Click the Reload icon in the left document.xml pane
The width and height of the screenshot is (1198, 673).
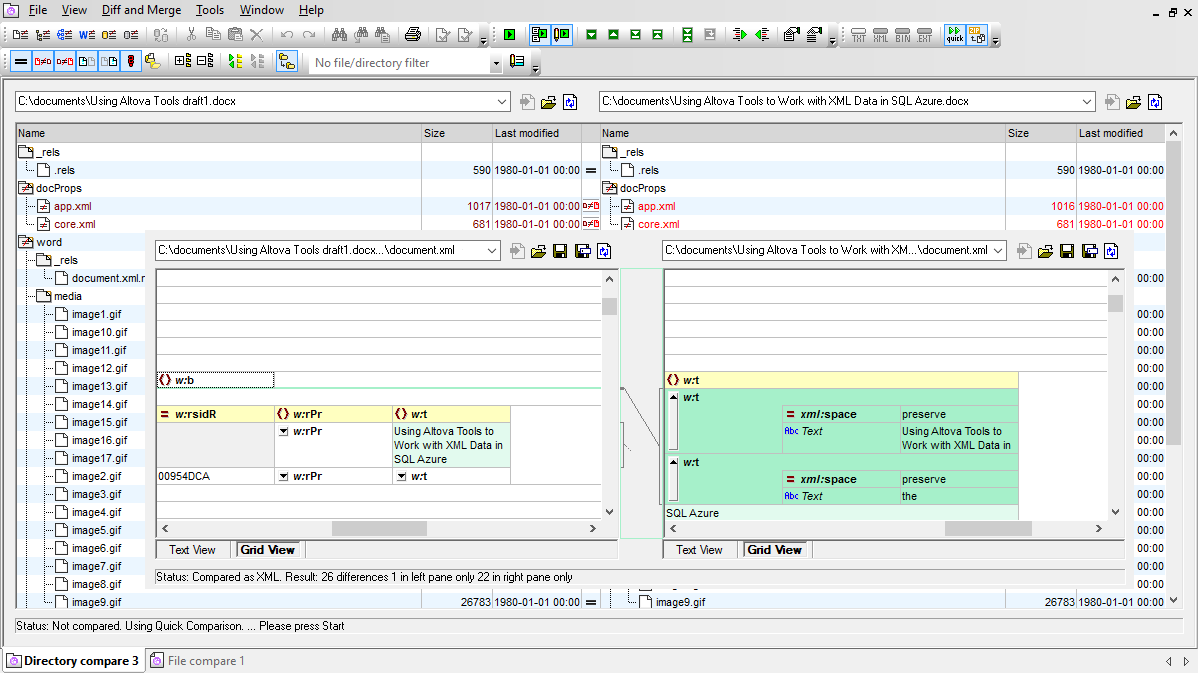pos(604,251)
